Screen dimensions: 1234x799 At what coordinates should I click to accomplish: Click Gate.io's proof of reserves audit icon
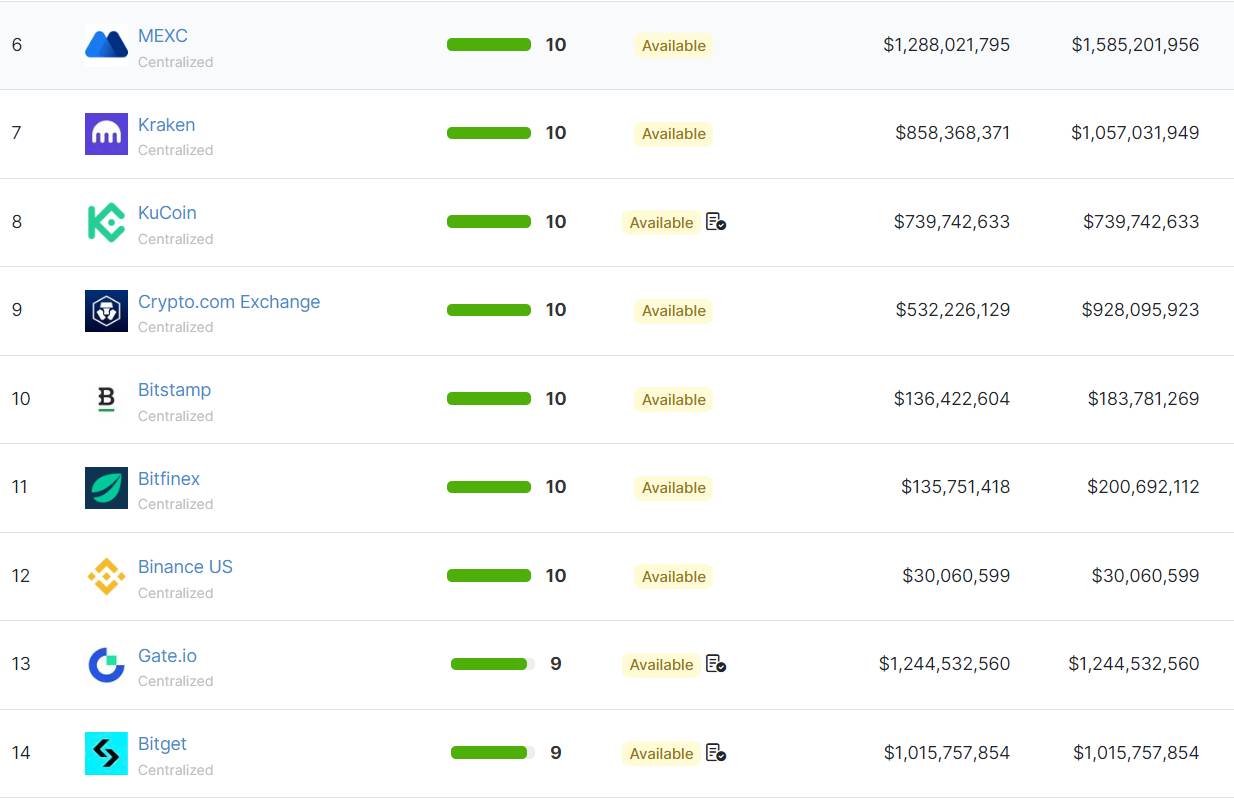[716, 664]
